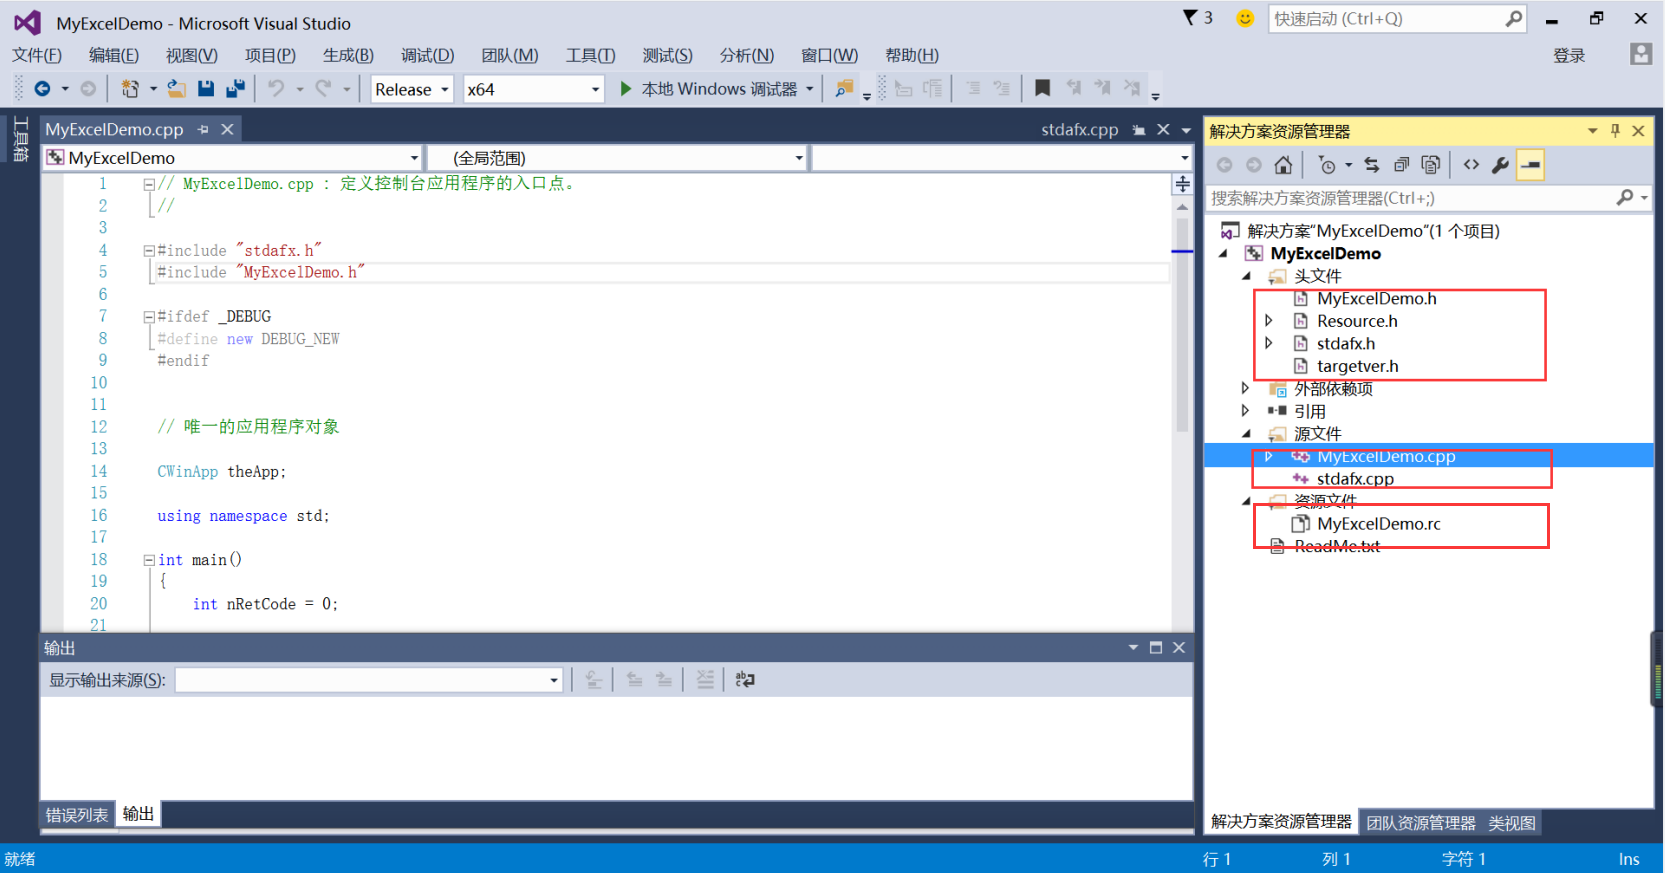Toggle the pin on the MyExcelDemo.cpp tab
The width and height of the screenshot is (1665, 873).
(203, 130)
